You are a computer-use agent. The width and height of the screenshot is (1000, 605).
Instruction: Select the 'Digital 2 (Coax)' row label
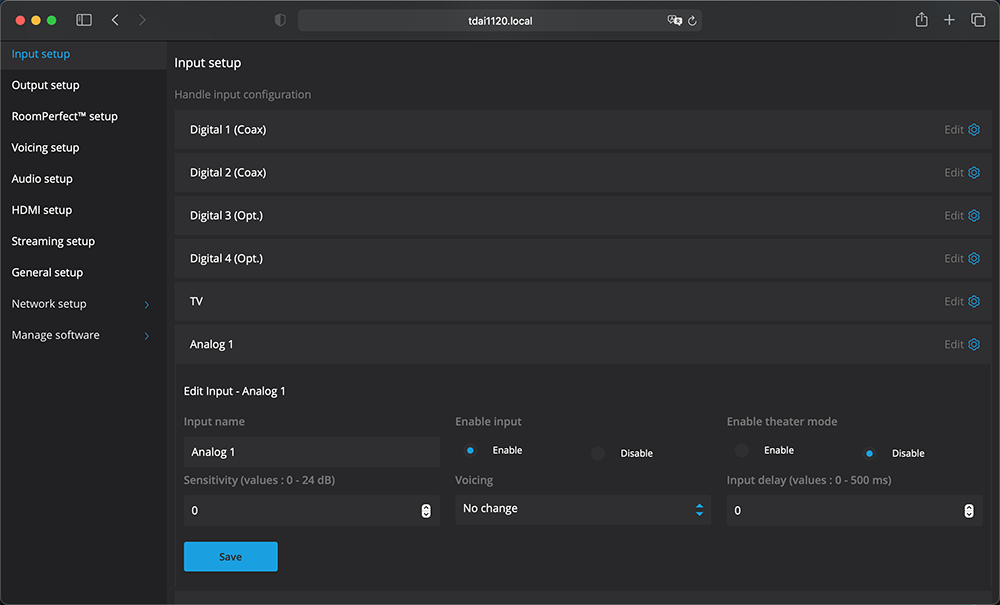228,172
